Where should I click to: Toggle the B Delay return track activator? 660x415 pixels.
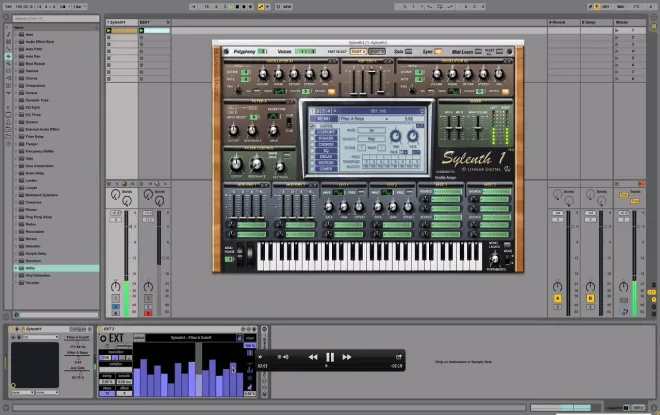point(590,298)
